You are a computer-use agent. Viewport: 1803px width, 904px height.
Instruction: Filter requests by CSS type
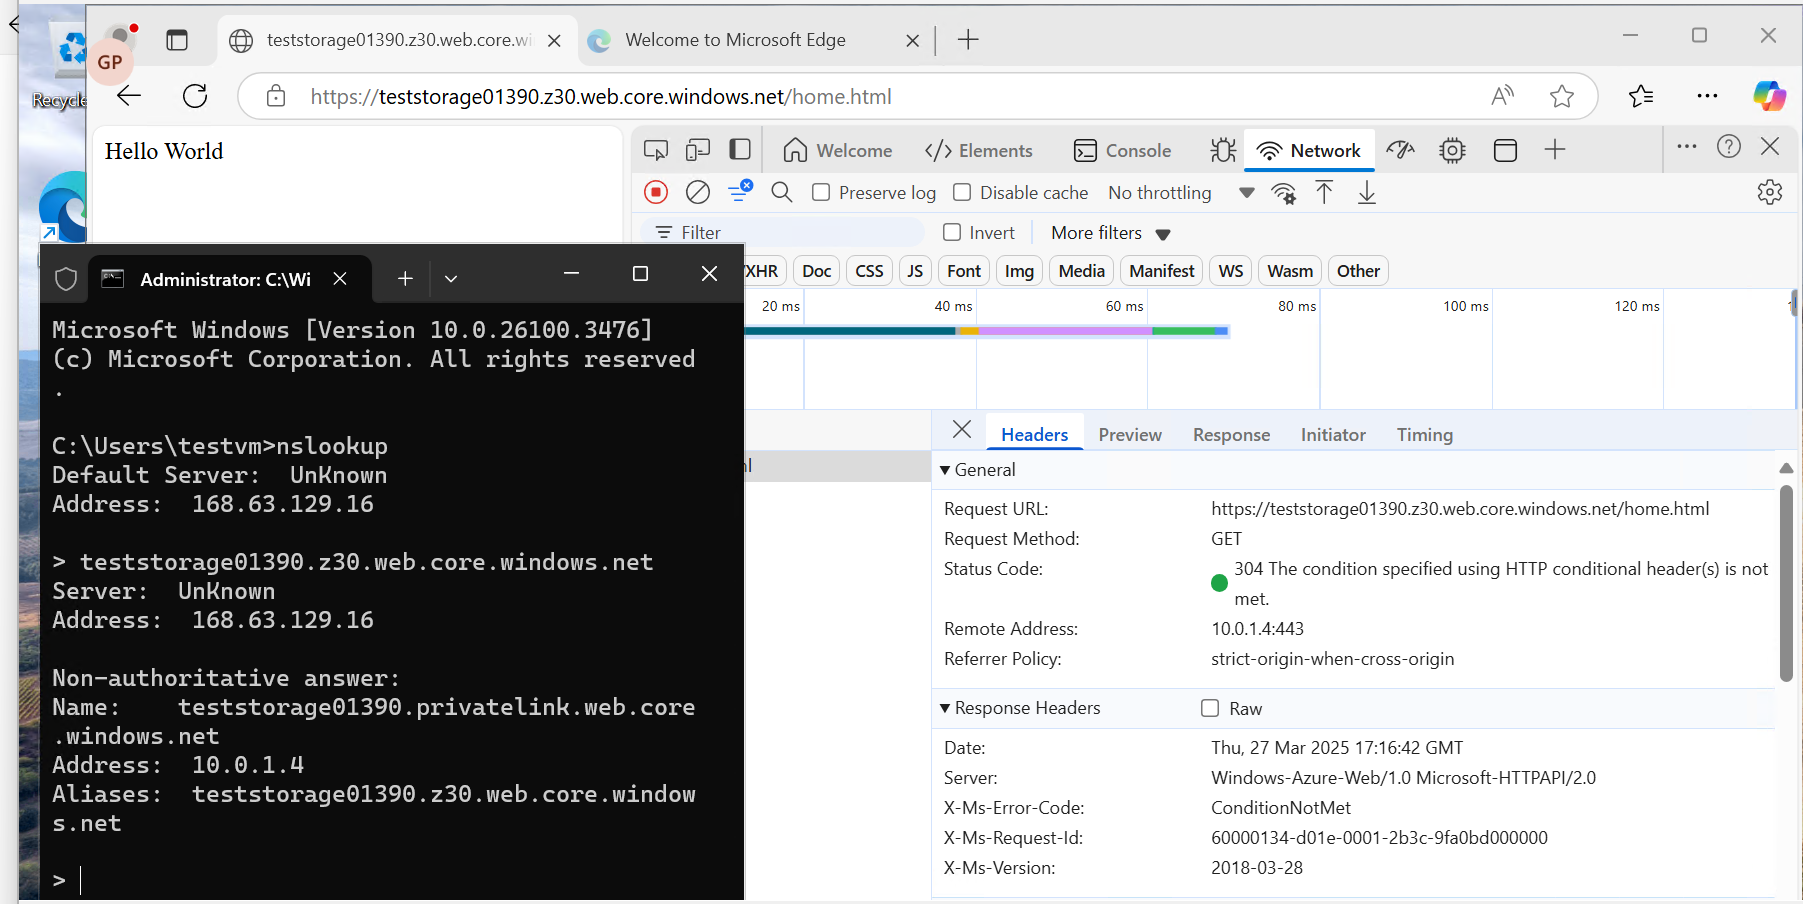(869, 271)
